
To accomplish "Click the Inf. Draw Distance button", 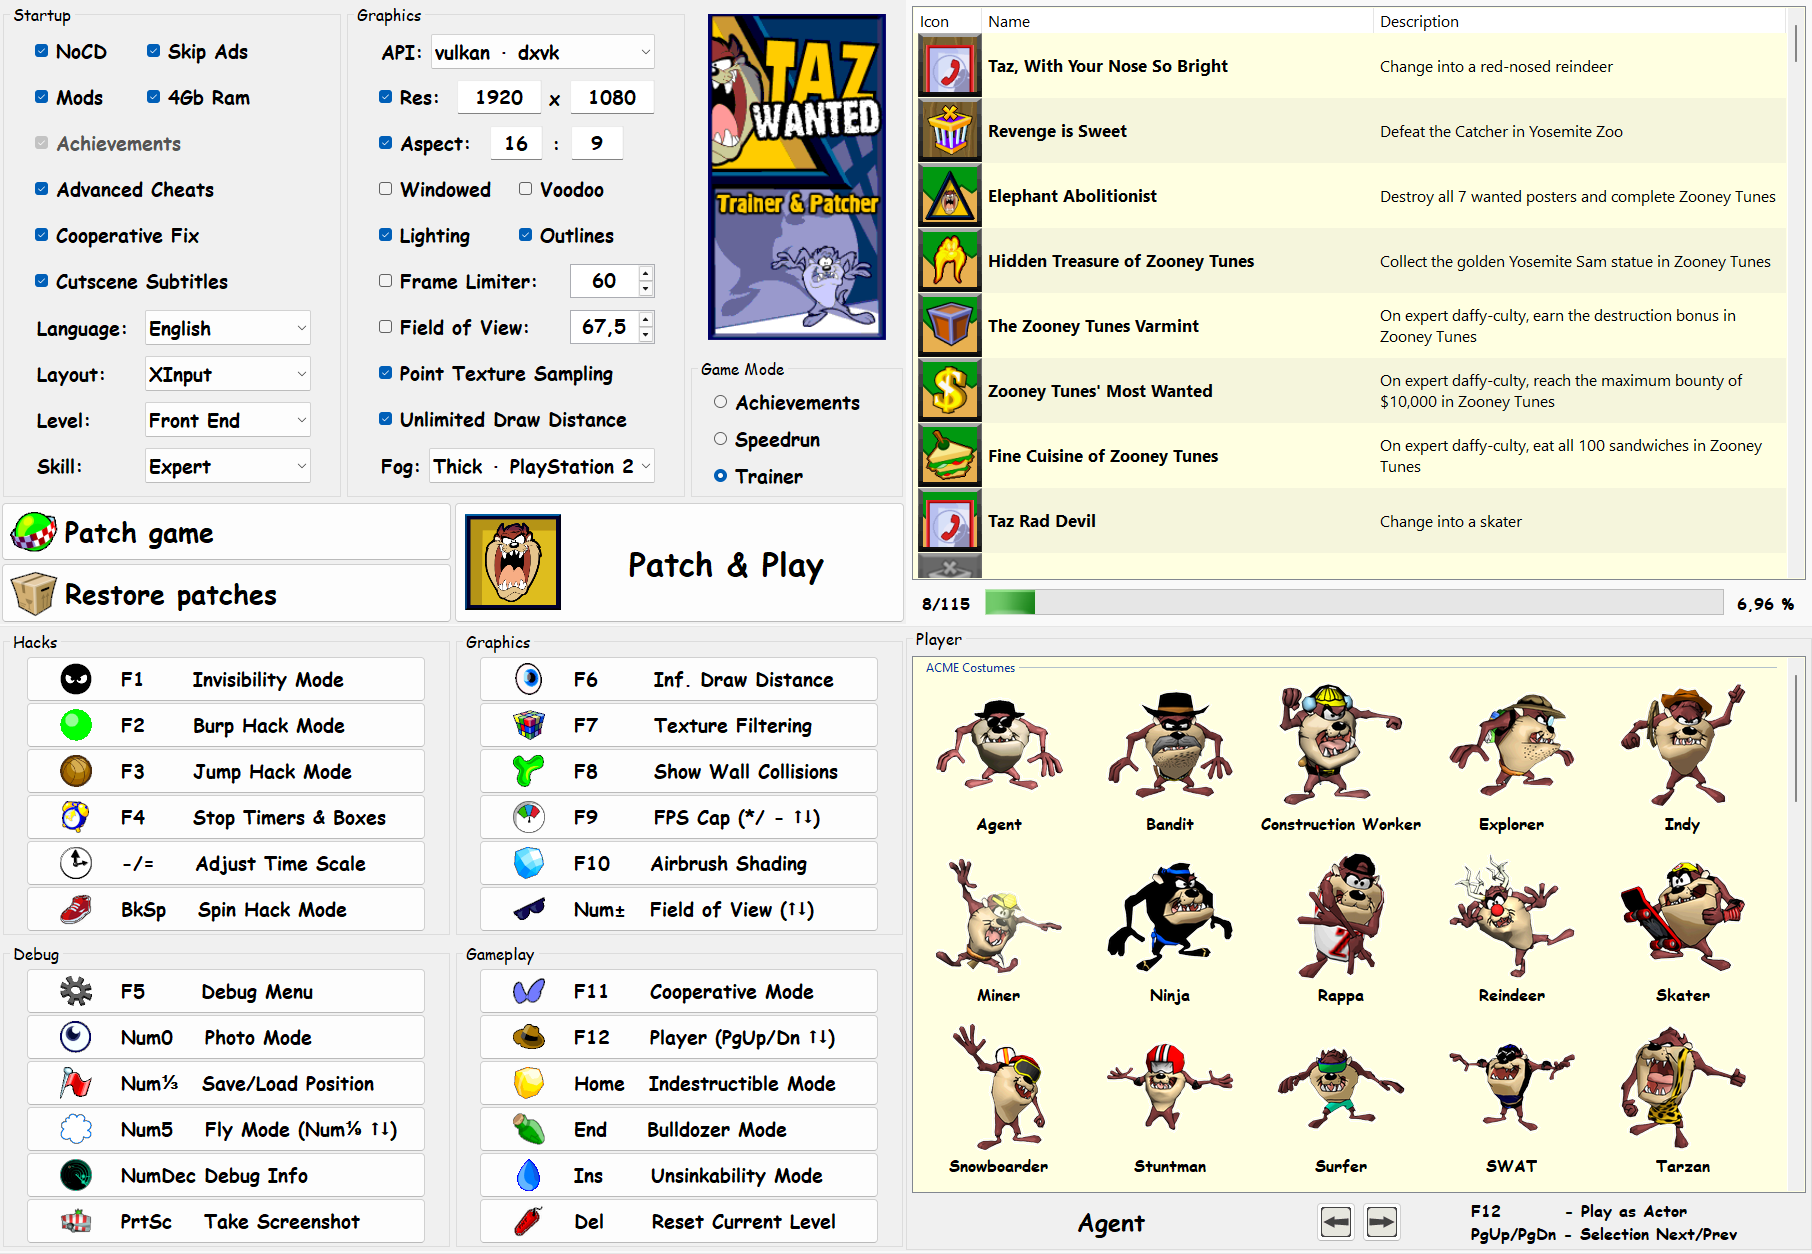I will click(679, 680).
